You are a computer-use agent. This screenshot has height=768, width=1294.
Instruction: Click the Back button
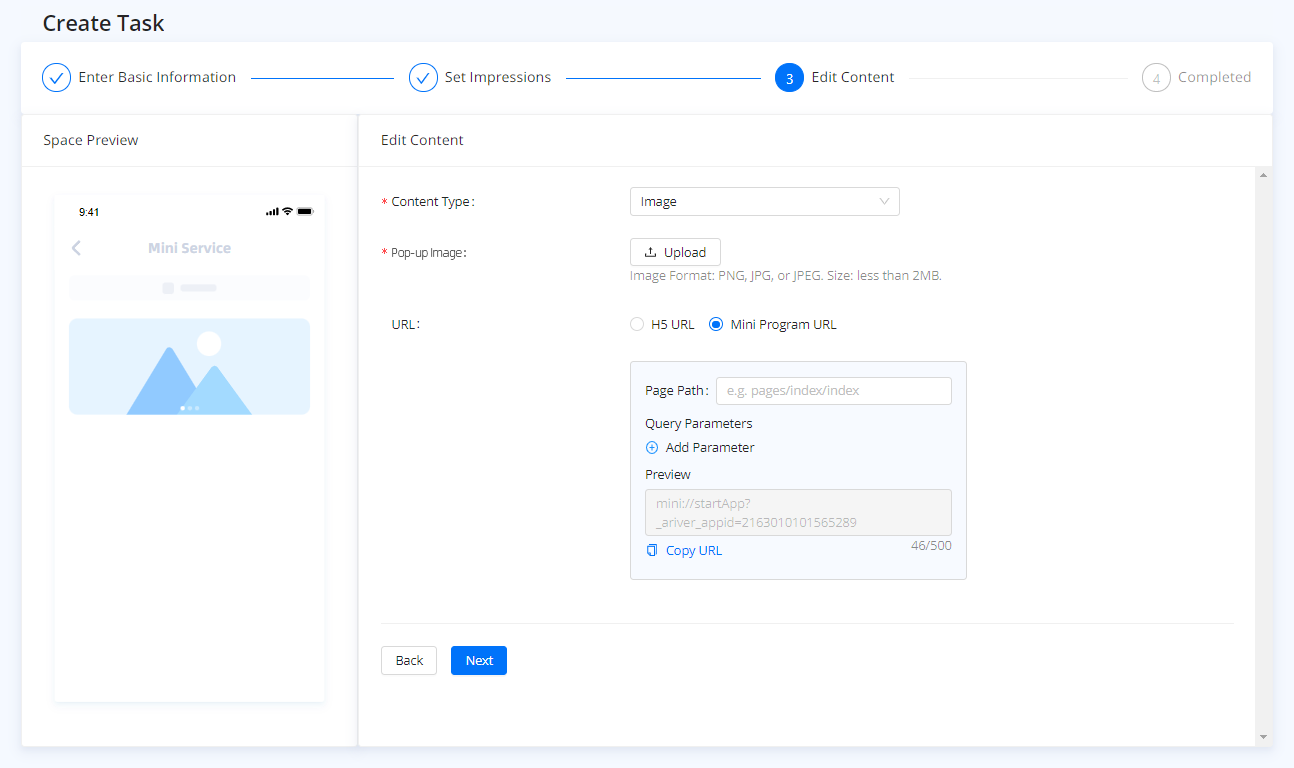pos(409,661)
